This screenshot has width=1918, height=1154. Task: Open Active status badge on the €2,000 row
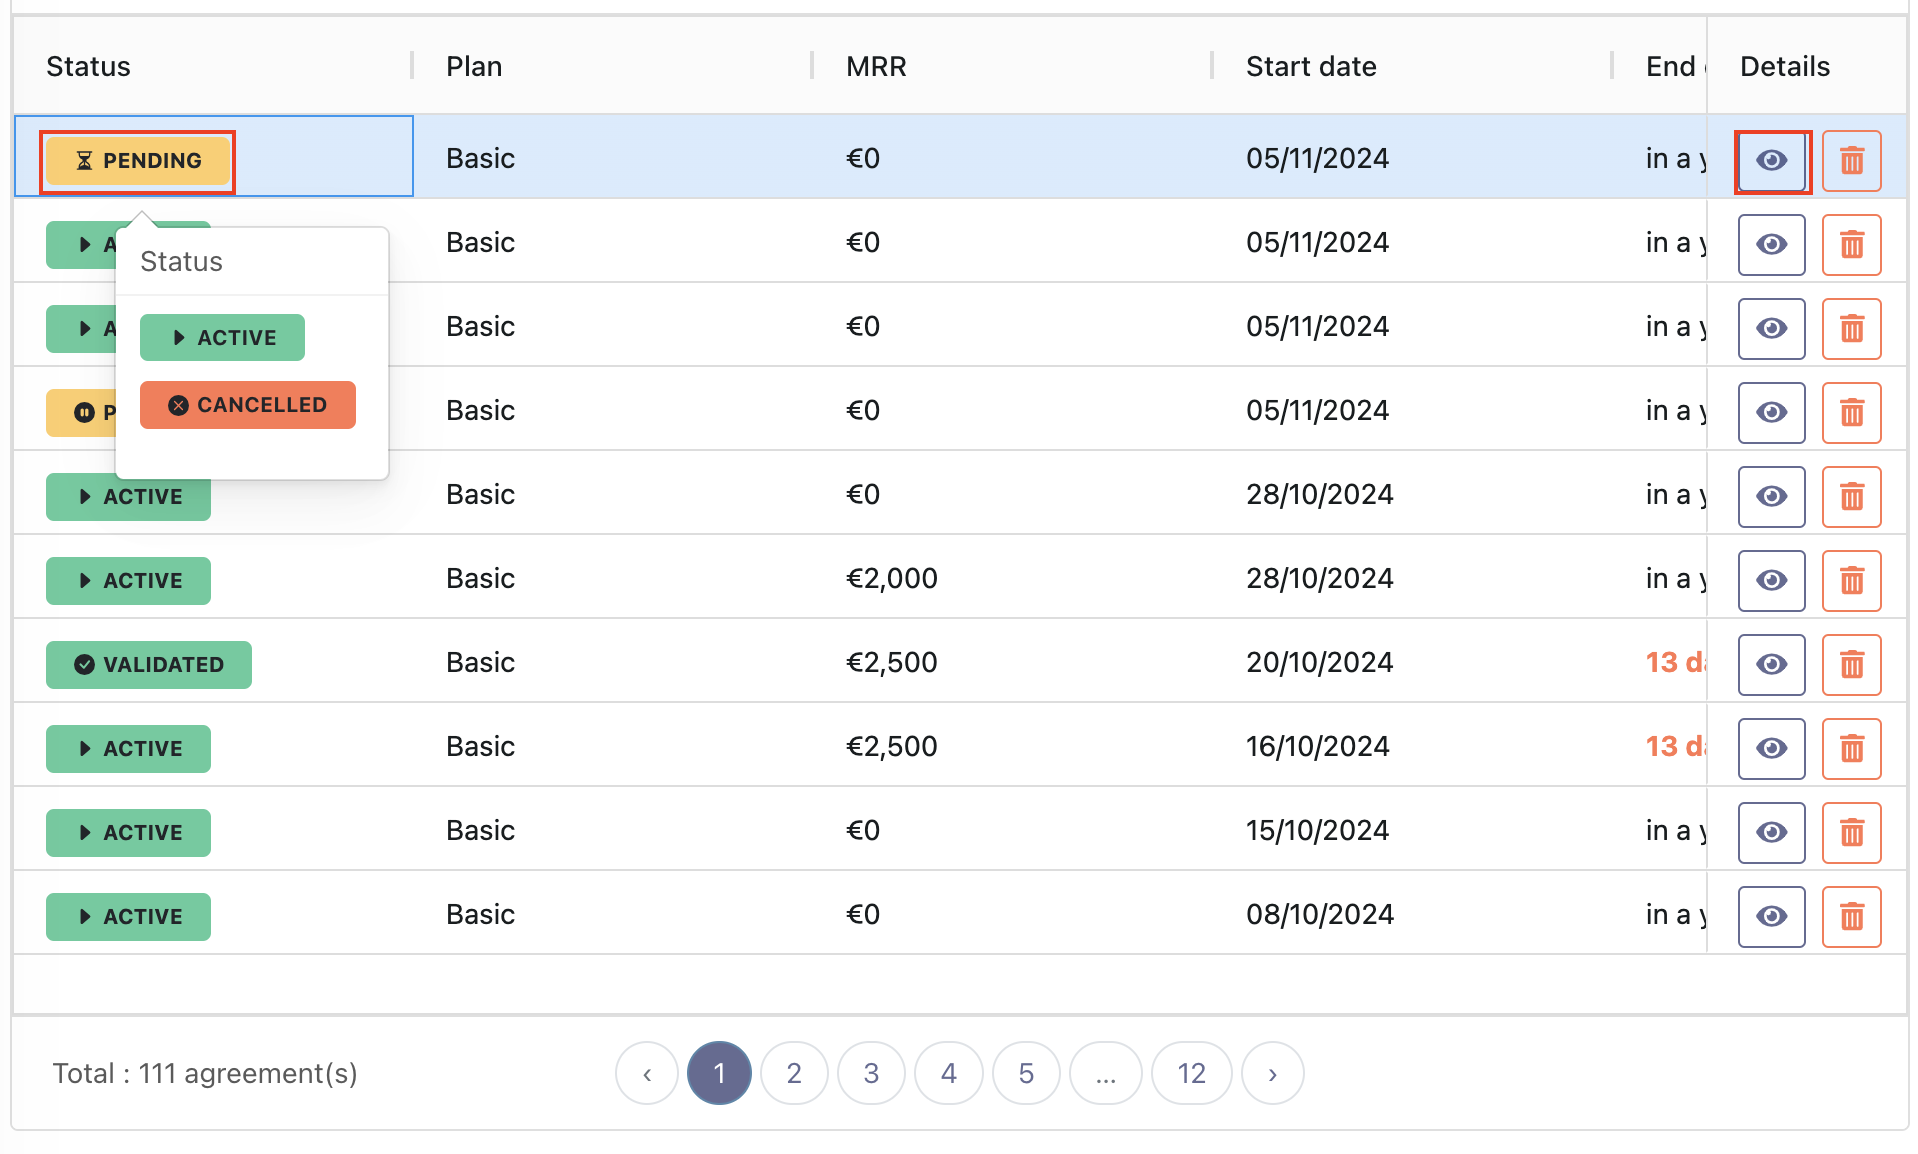click(x=128, y=581)
